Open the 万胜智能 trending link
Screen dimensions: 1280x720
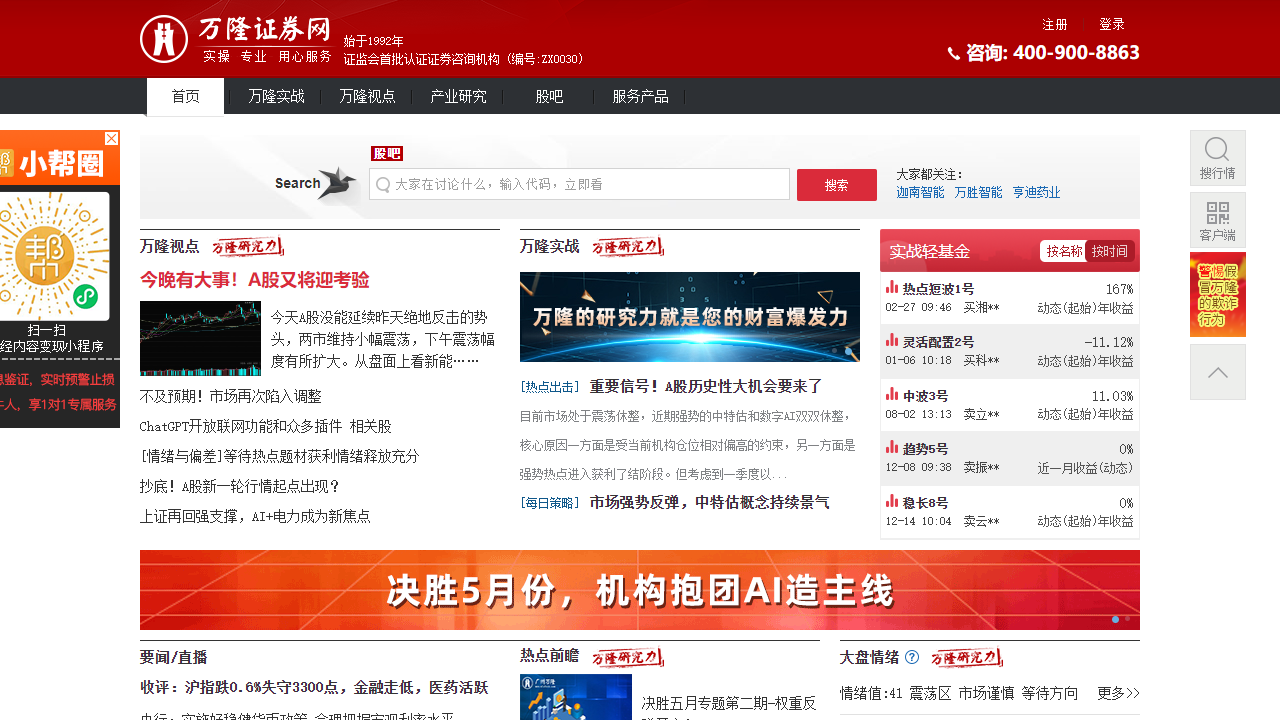tap(978, 192)
